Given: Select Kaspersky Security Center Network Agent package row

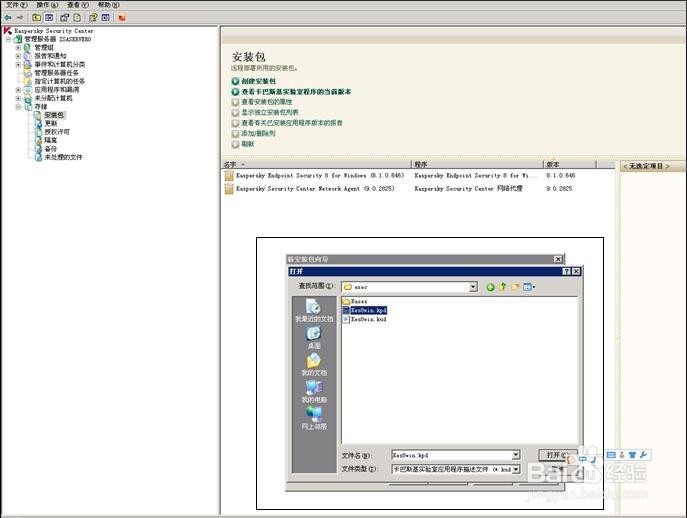Looking at the screenshot, I should pyautogui.click(x=418, y=188).
